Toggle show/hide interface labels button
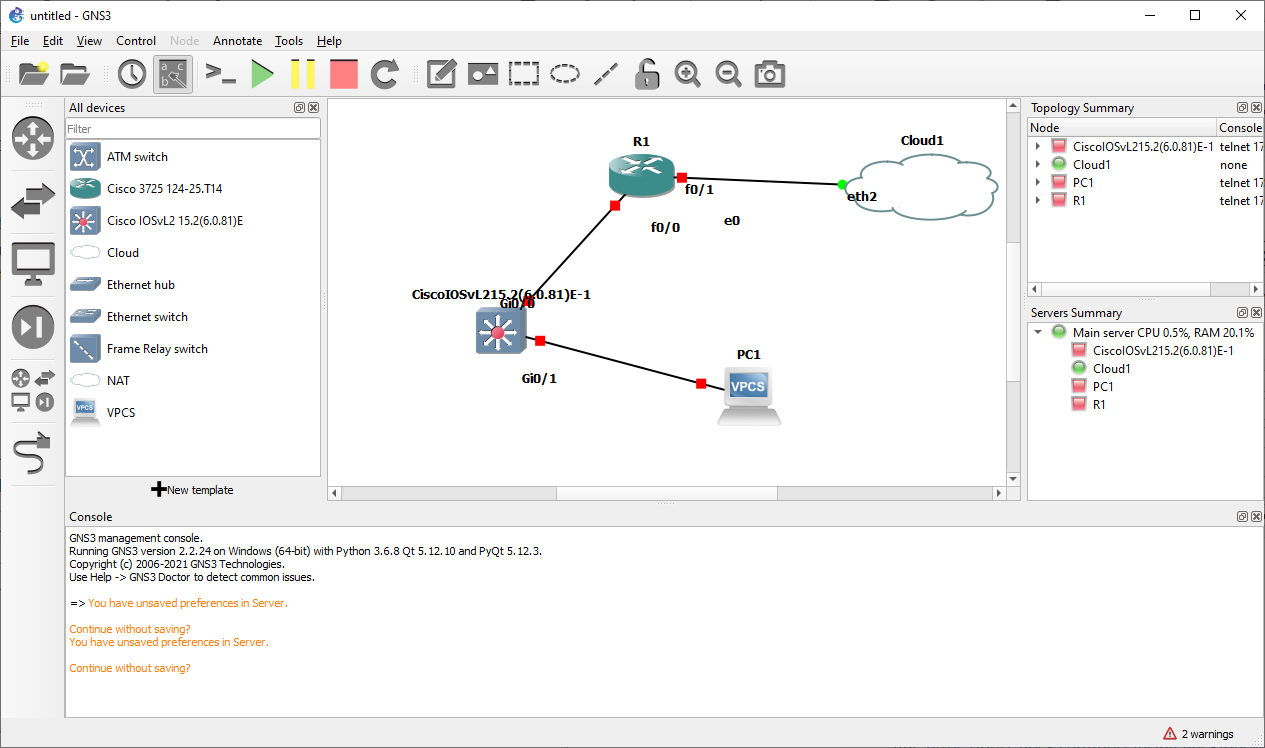Image resolution: width=1265 pixels, height=748 pixels. click(x=173, y=74)
